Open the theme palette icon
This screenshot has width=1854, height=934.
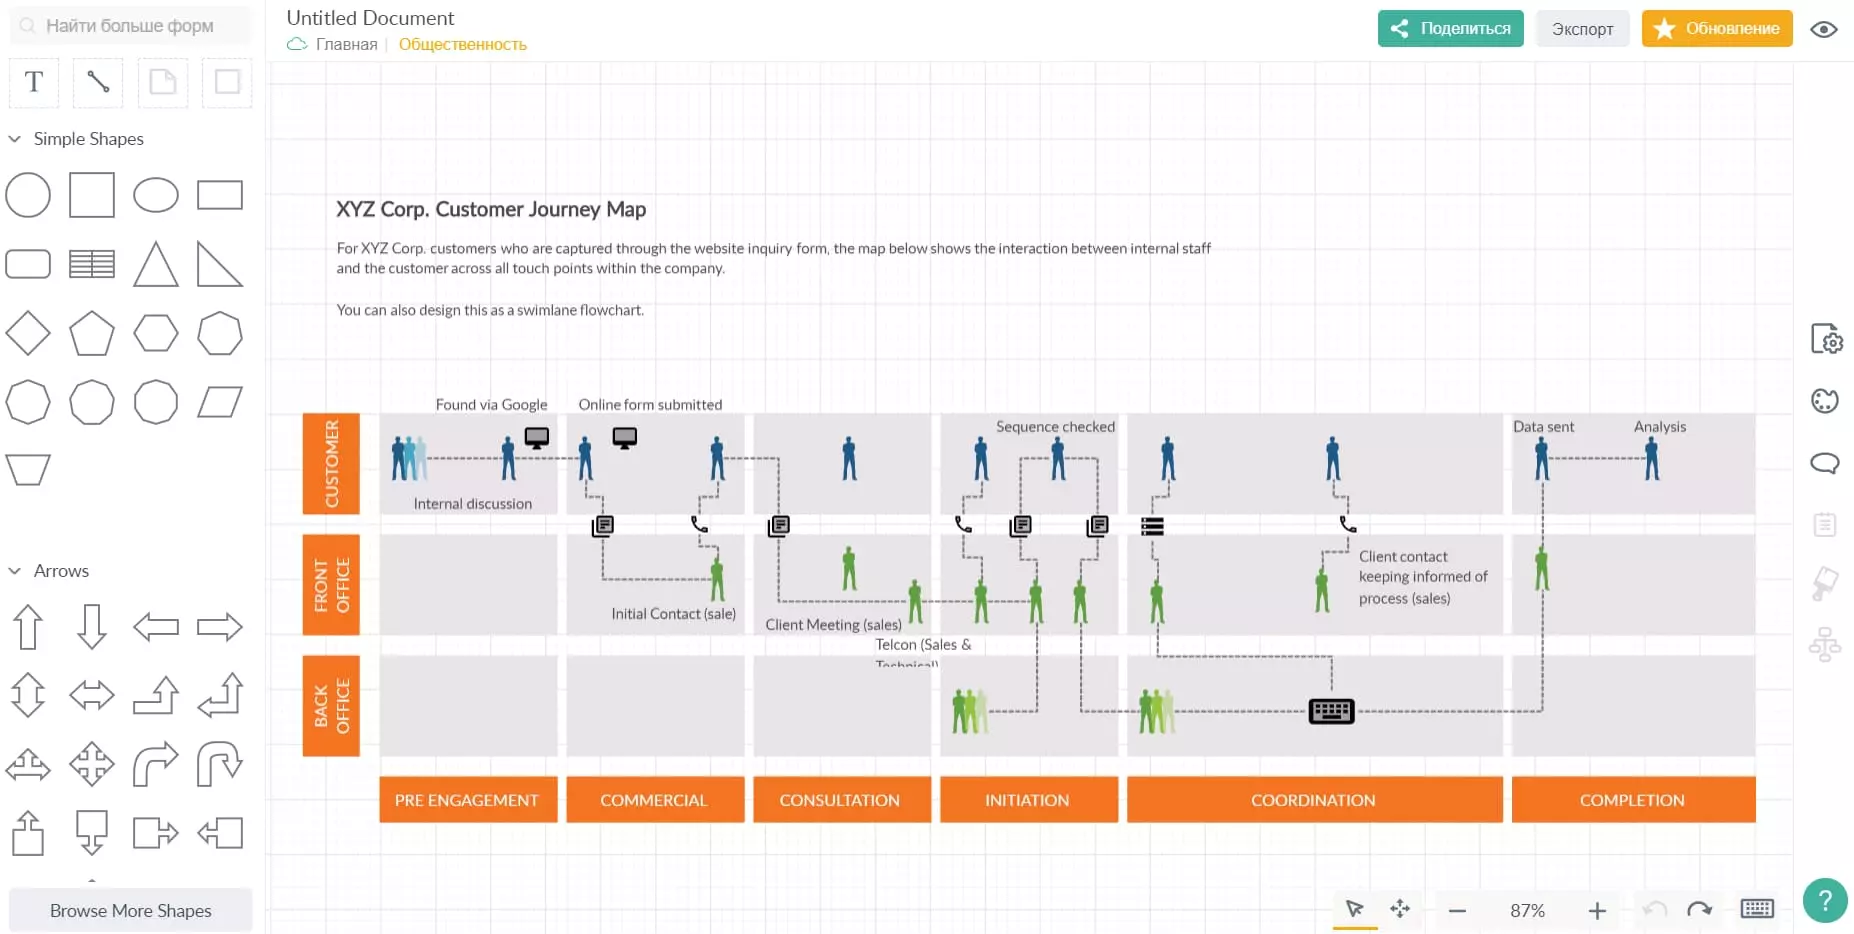point(1824,401)
